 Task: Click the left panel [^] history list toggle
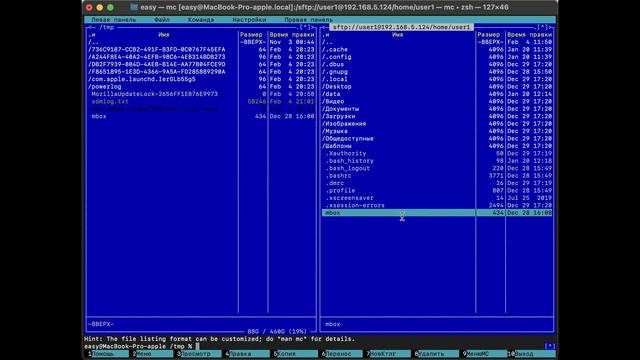[305, 27]
